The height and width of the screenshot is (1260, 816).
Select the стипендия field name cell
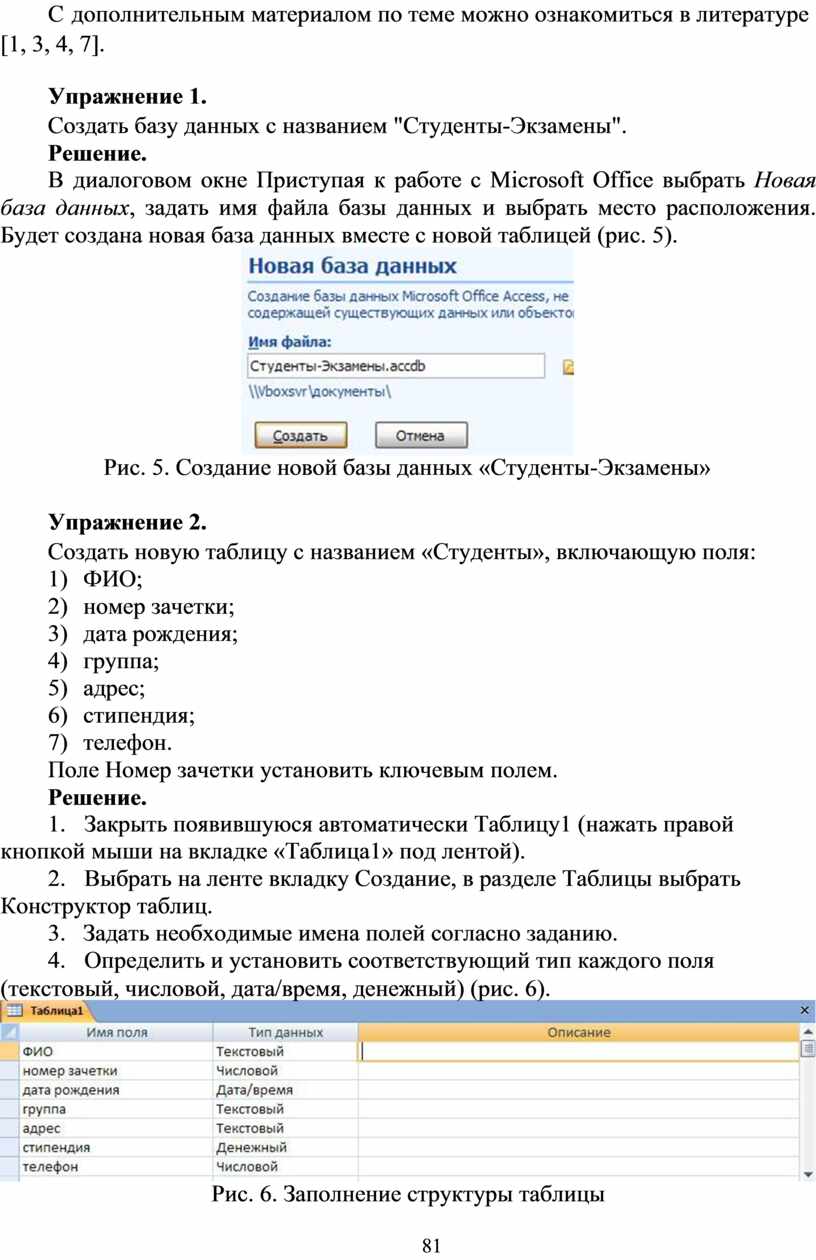pyautogui.click(x=116, y=1147)
